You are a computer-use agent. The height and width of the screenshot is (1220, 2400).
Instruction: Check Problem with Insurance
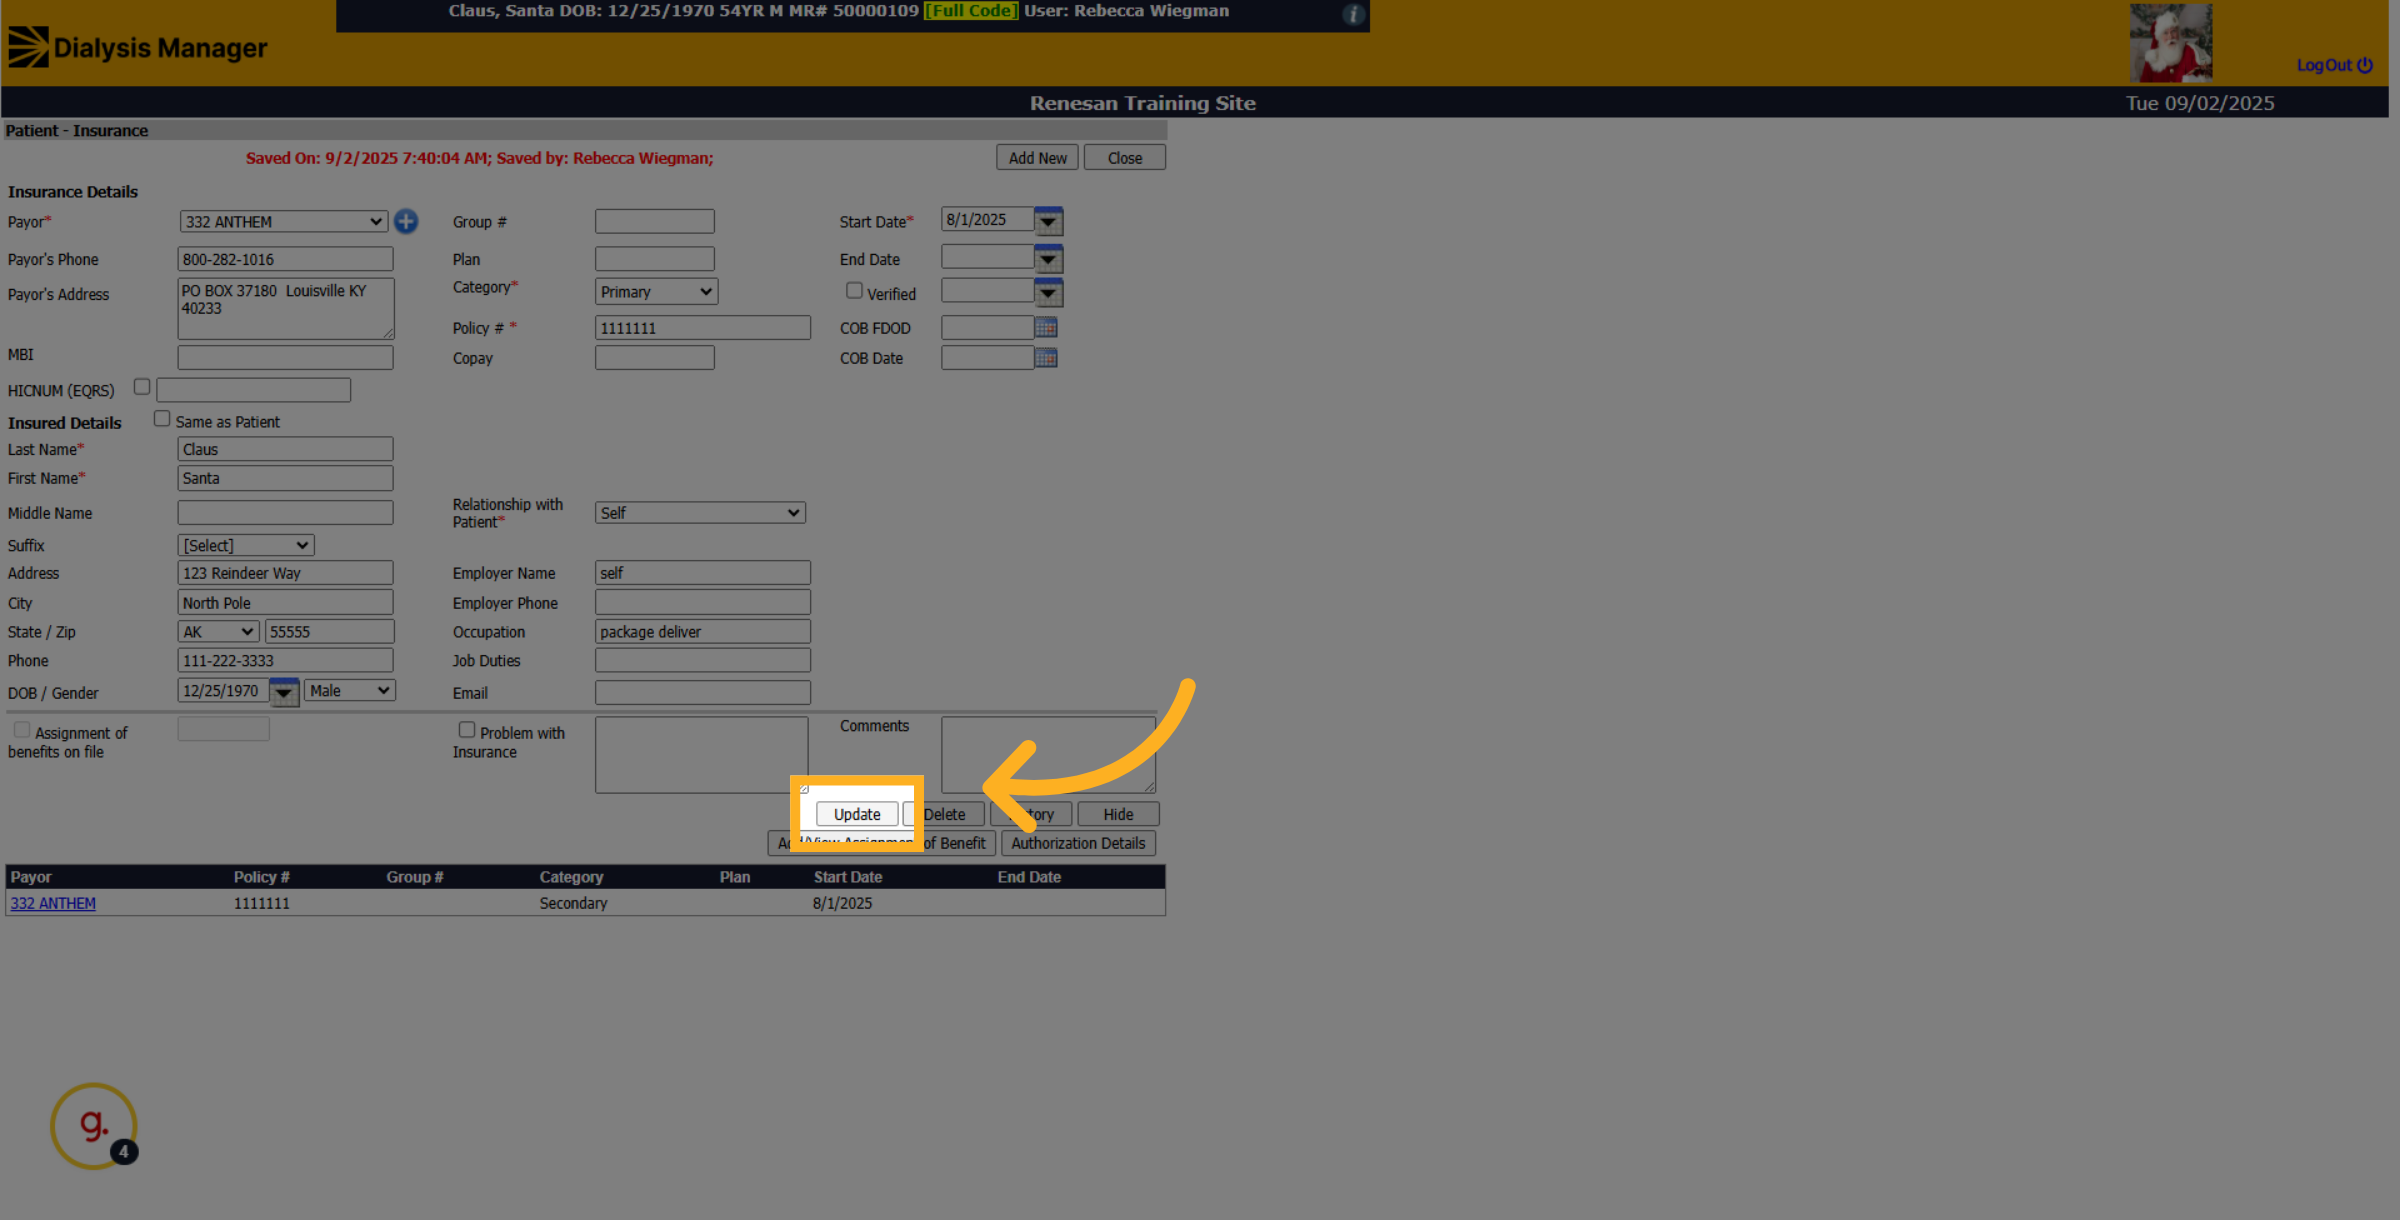point(467,730)
